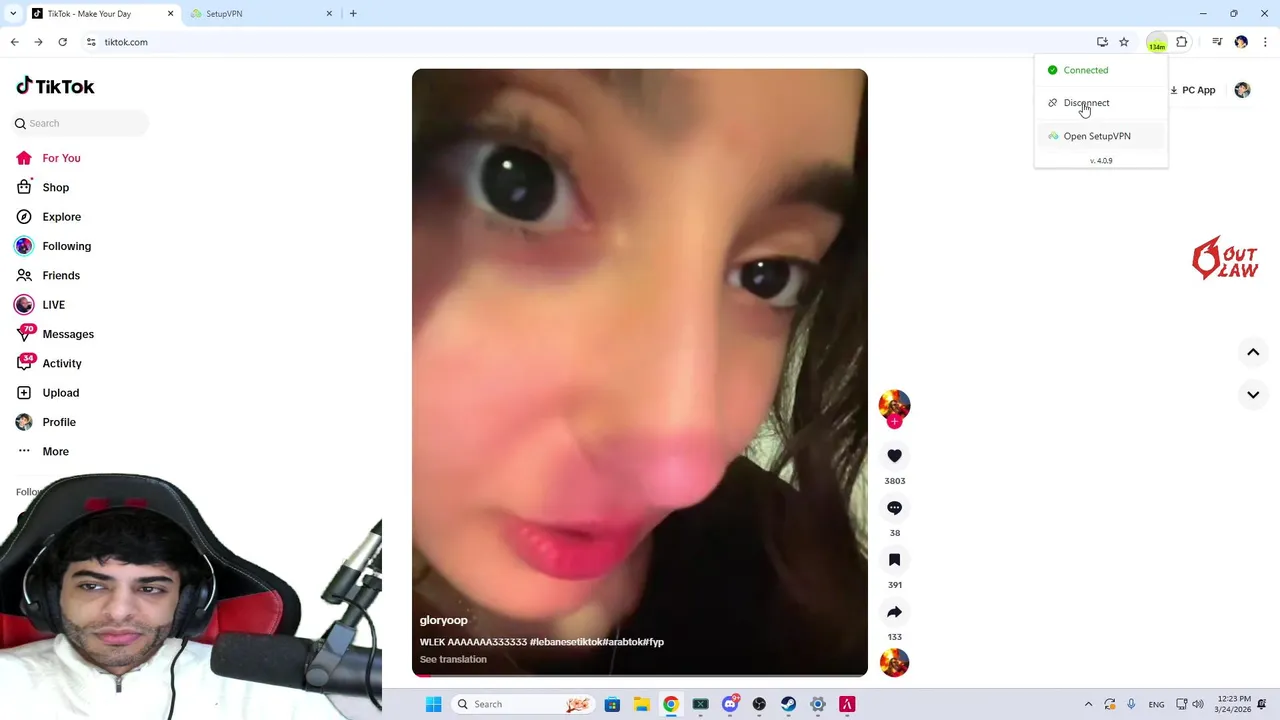Click the 3803 likes count
Screen dimensions: 1280x720
pyautogui.click(x=894, y=481)
